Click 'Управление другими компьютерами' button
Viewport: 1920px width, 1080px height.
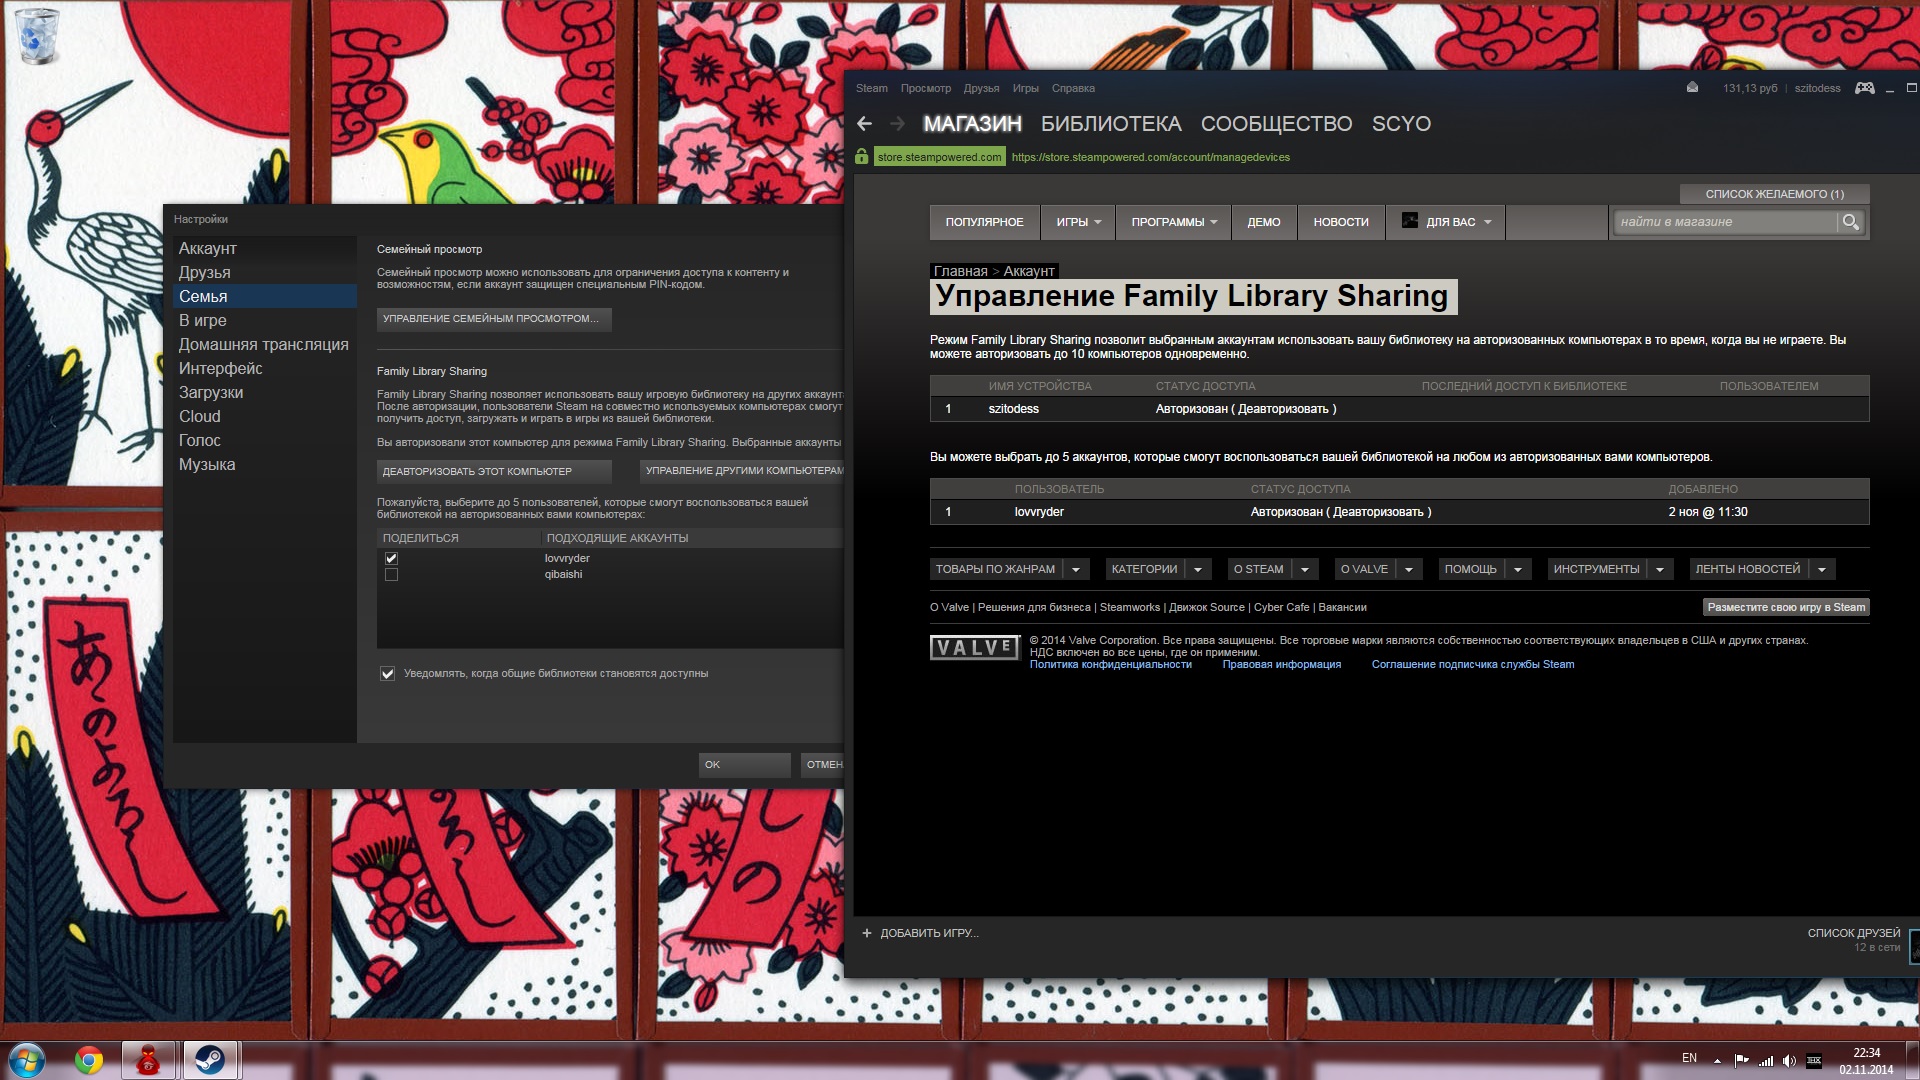tap(742, 471)
